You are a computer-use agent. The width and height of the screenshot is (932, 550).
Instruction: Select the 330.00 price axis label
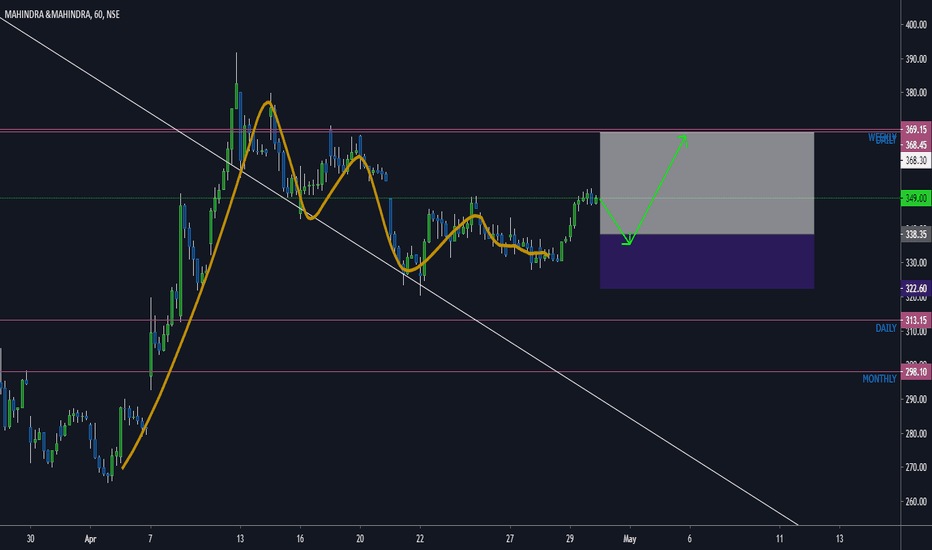tap(916, 263)
